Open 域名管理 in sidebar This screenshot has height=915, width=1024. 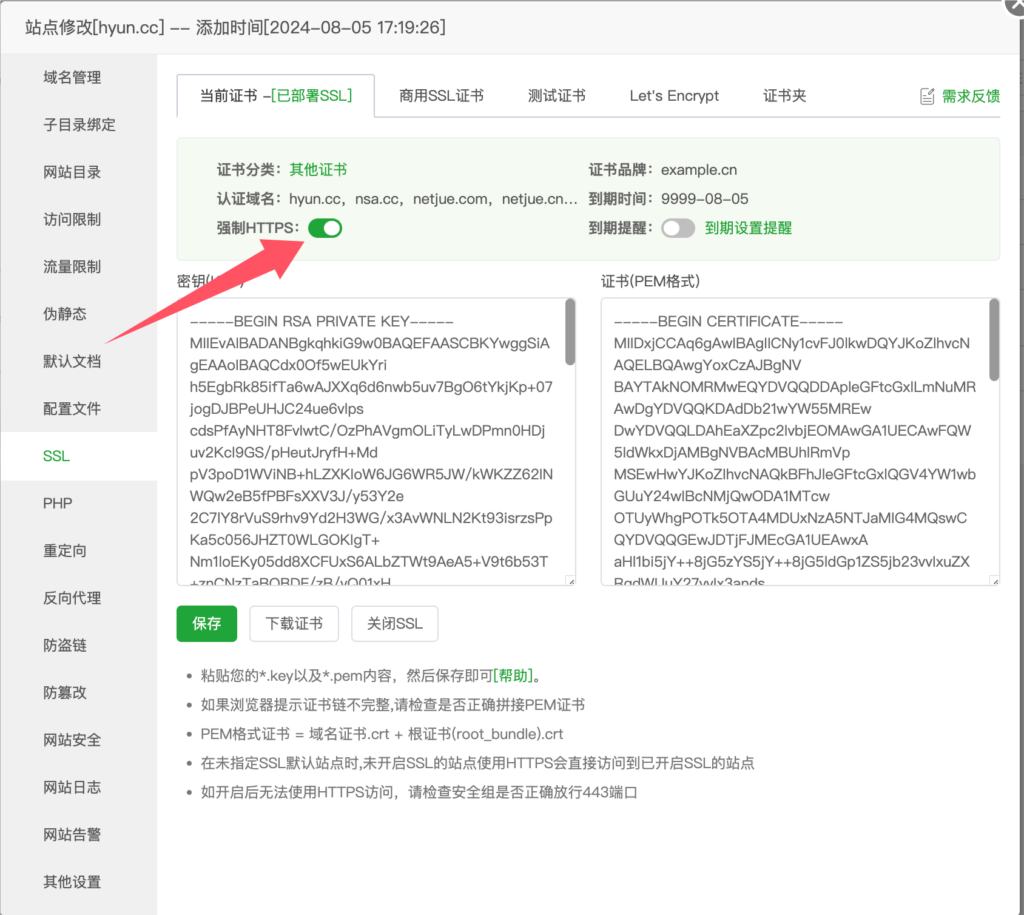pyautogui.click(x=72, y=78)
